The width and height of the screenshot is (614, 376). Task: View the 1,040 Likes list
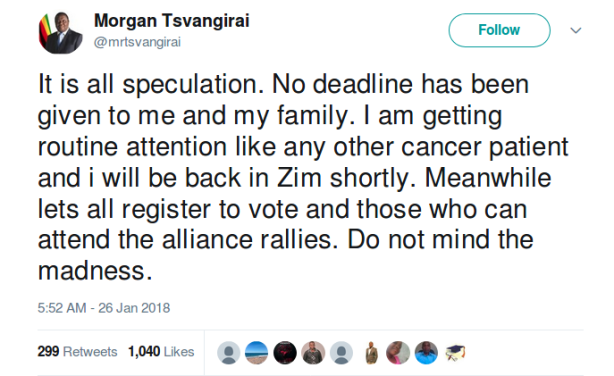[161, 351]
